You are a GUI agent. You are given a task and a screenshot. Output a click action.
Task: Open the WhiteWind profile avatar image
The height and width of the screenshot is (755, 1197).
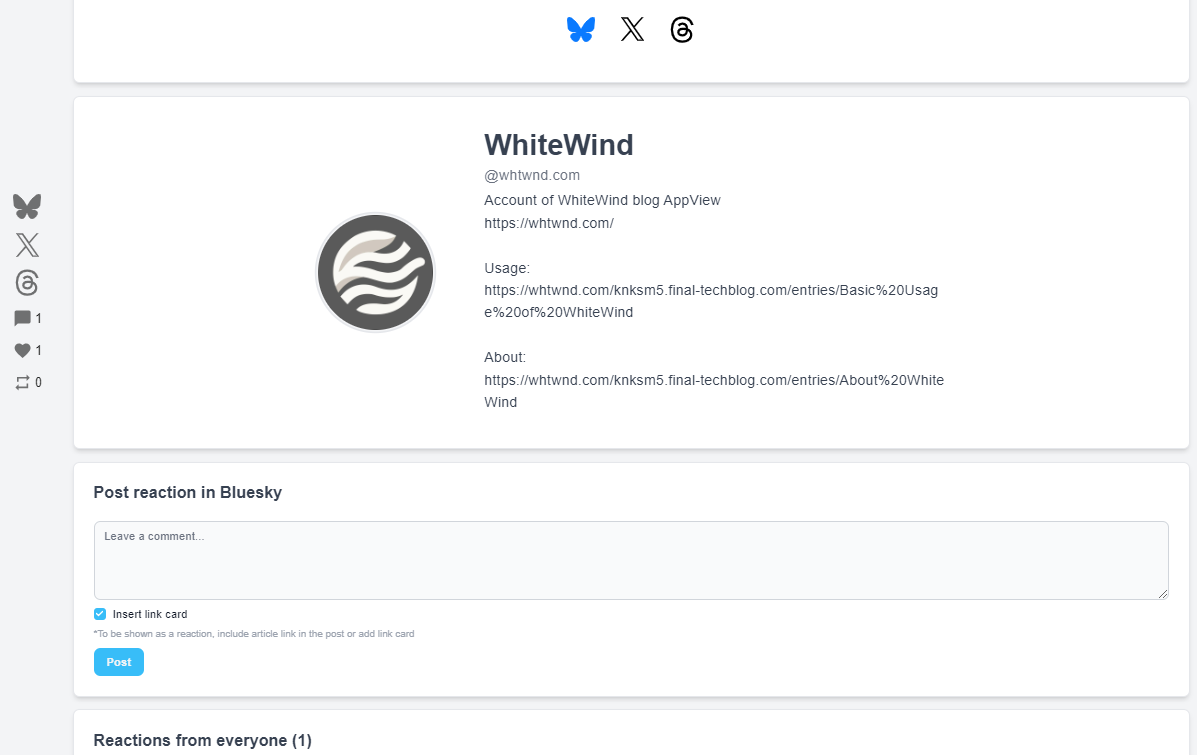click(376, 272)
